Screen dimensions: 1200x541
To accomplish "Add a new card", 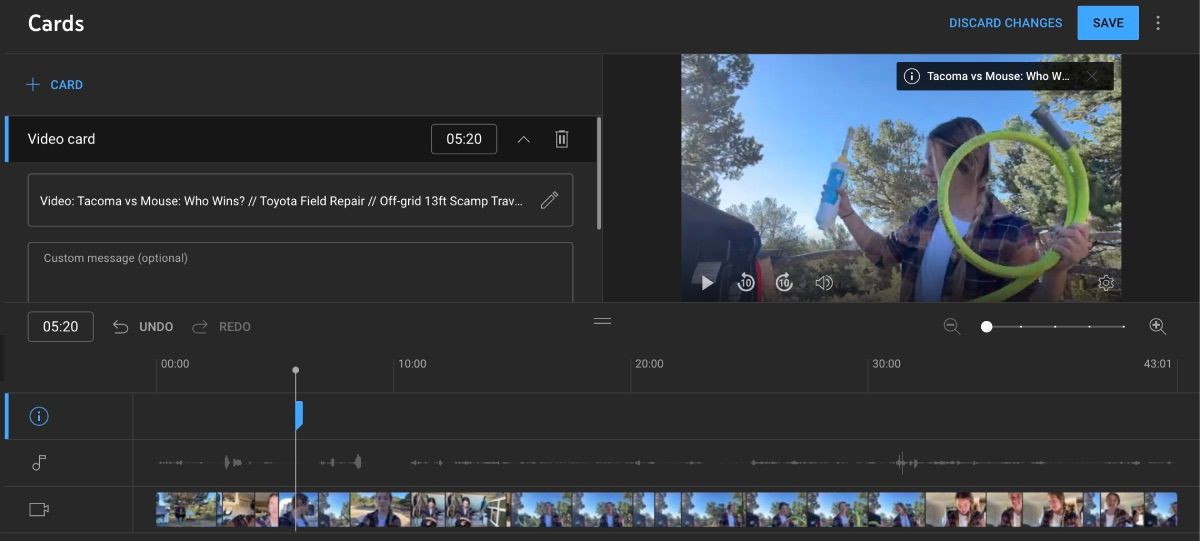I will click(x=55, y=85).
